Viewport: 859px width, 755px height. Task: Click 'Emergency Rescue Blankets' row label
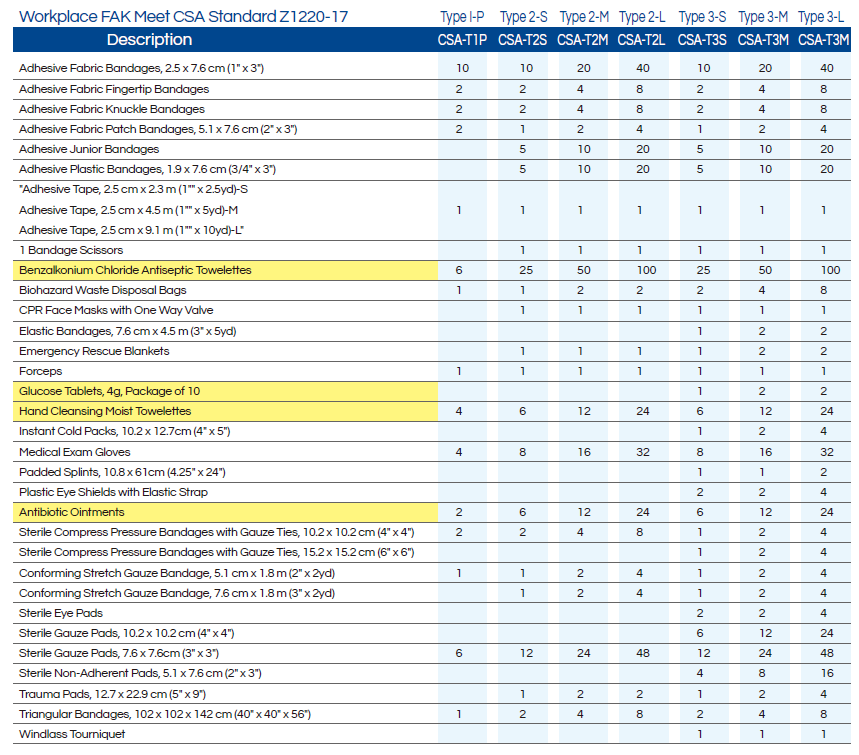point(94,351)
